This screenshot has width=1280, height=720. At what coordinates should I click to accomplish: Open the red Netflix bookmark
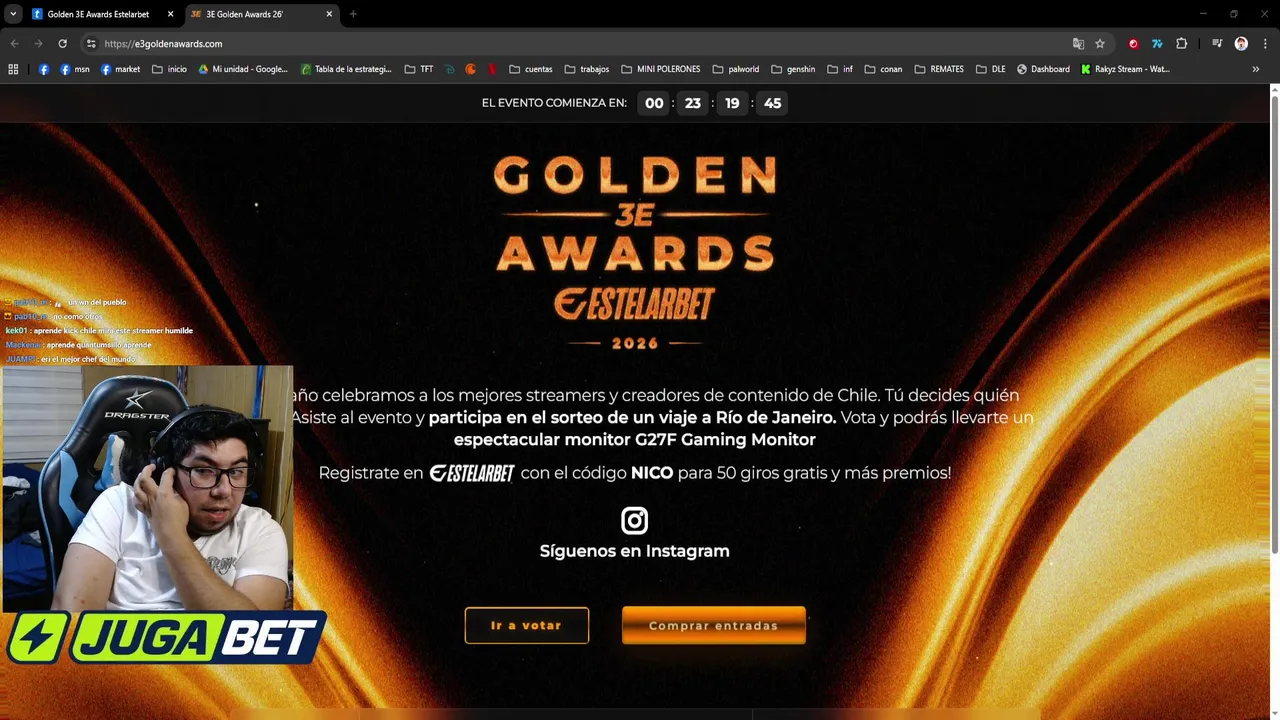(x=493, y=69)
